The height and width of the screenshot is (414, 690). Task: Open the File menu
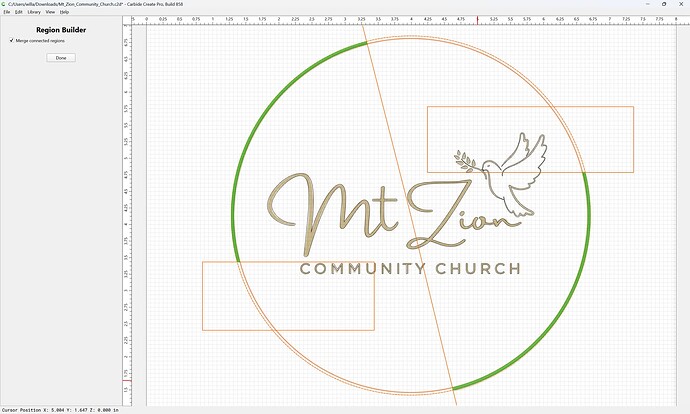point(7,12)
